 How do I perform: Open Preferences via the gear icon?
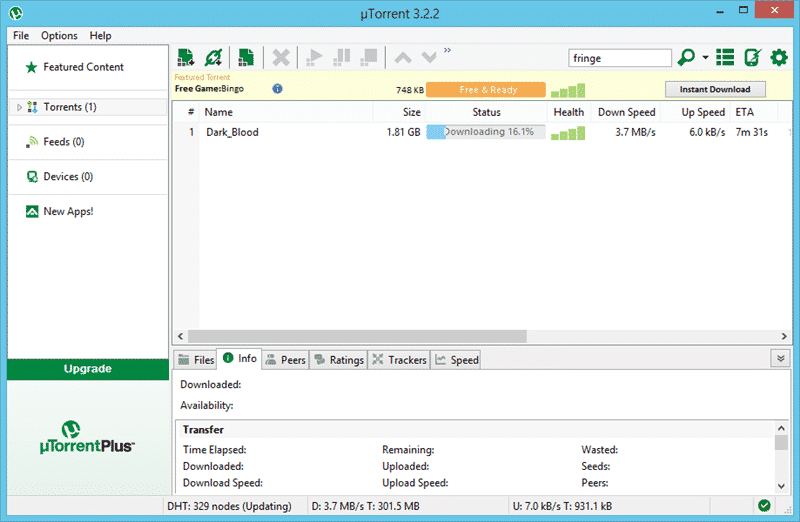779,58
